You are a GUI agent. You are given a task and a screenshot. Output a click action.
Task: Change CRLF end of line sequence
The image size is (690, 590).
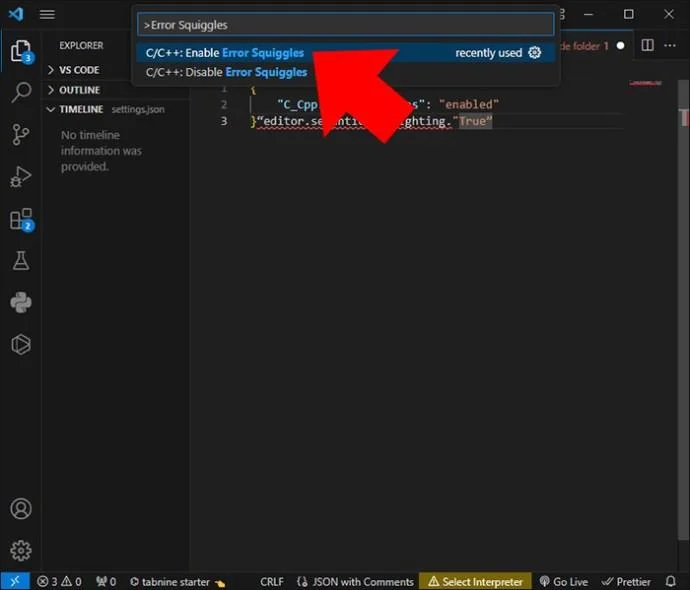pyautogui.click(x=272, y=582)
